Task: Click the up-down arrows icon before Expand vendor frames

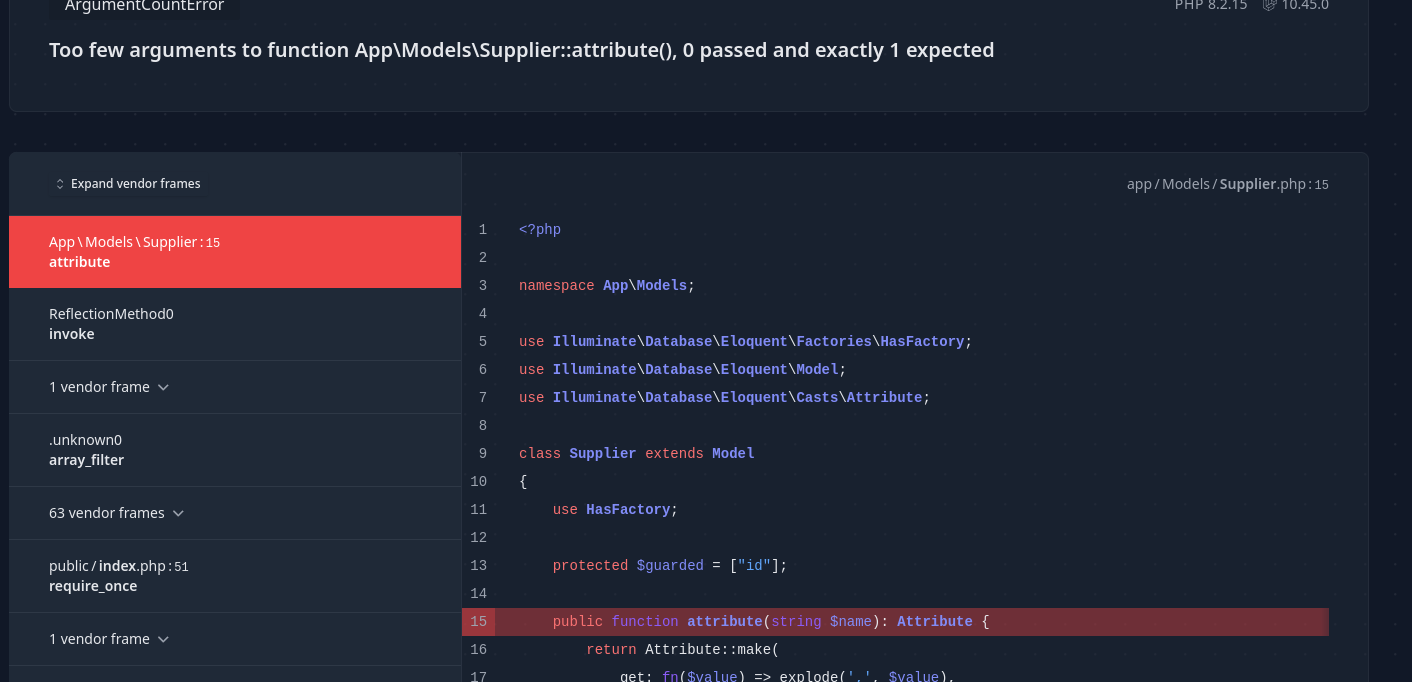Action: (x=60, y=184)
